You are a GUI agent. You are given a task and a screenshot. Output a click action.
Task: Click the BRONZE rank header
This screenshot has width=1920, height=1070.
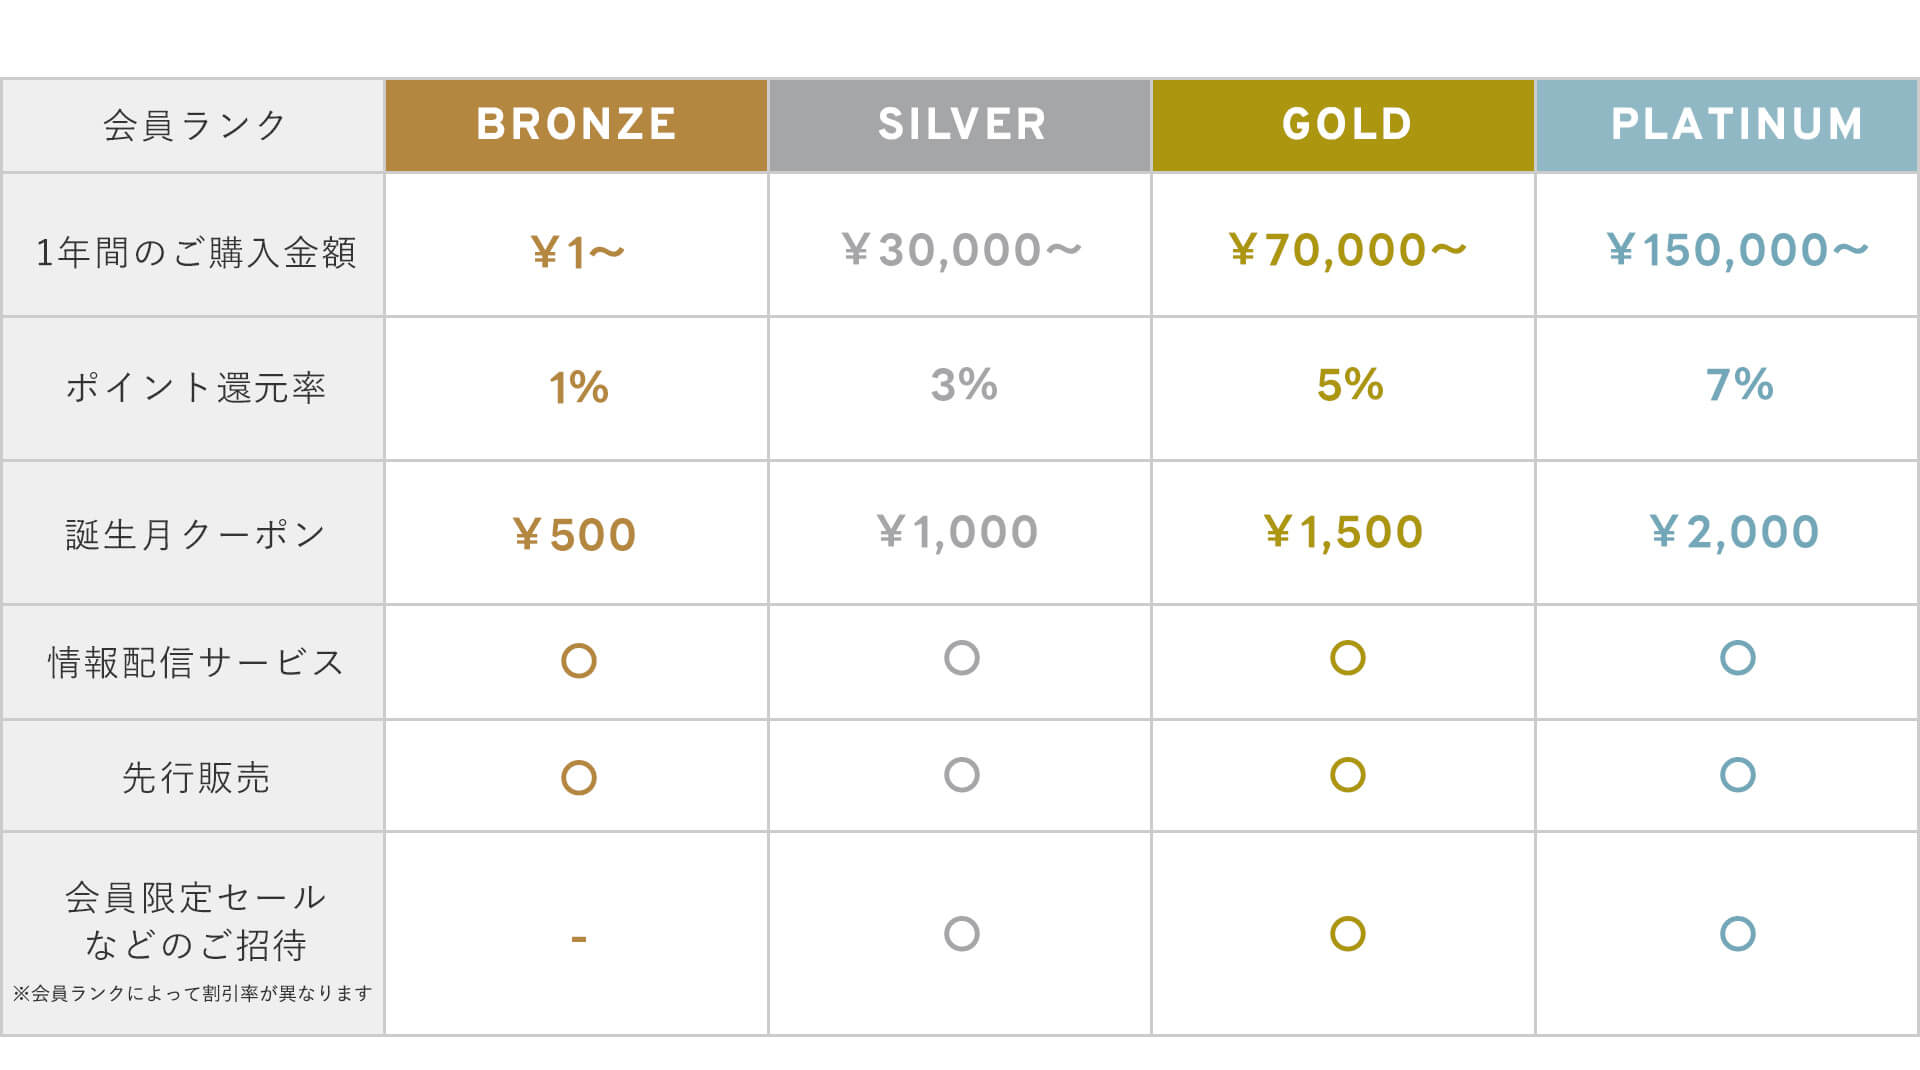click(576, 125)
